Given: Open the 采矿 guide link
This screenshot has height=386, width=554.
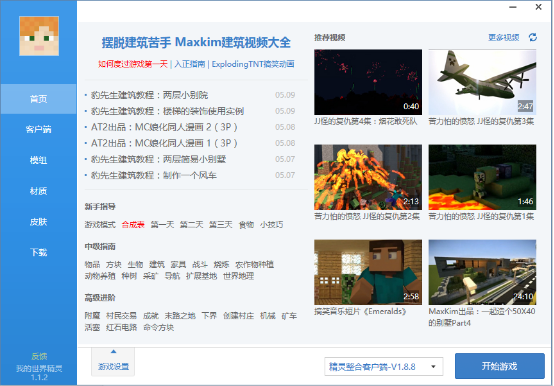Looking at the screenshot, I should [151, 276].
